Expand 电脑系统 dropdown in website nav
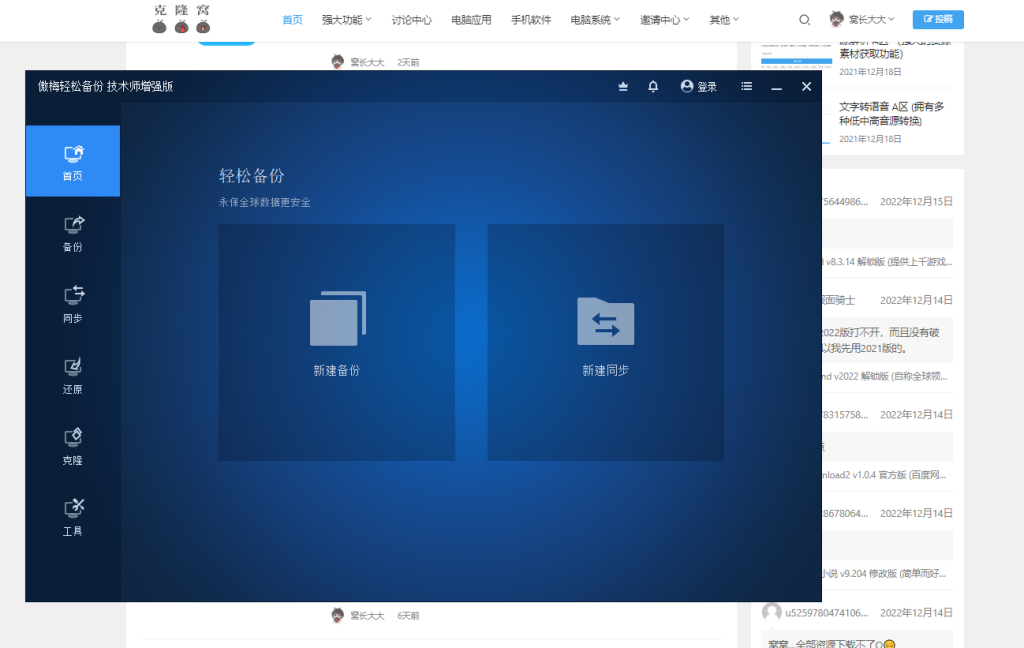Screen dimensions: 1024x648 [x=595, y=20]
